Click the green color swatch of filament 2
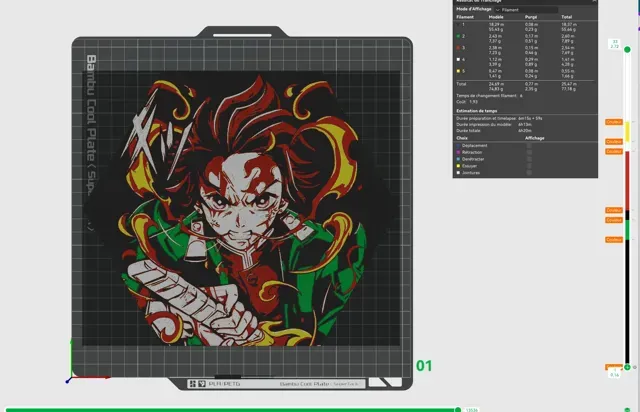Screen dimensions: 640x412 (458, 36)
